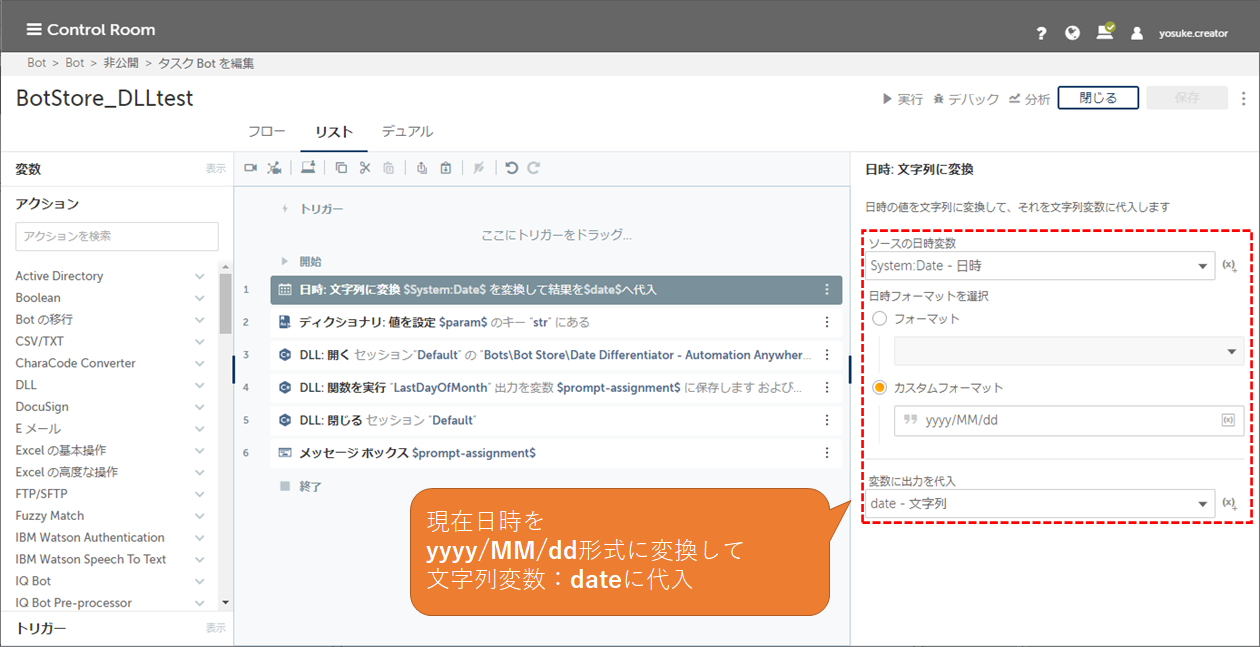Click the paste toolbar icon
Viewport: 1260px width, 647px height.
(389, 168)
